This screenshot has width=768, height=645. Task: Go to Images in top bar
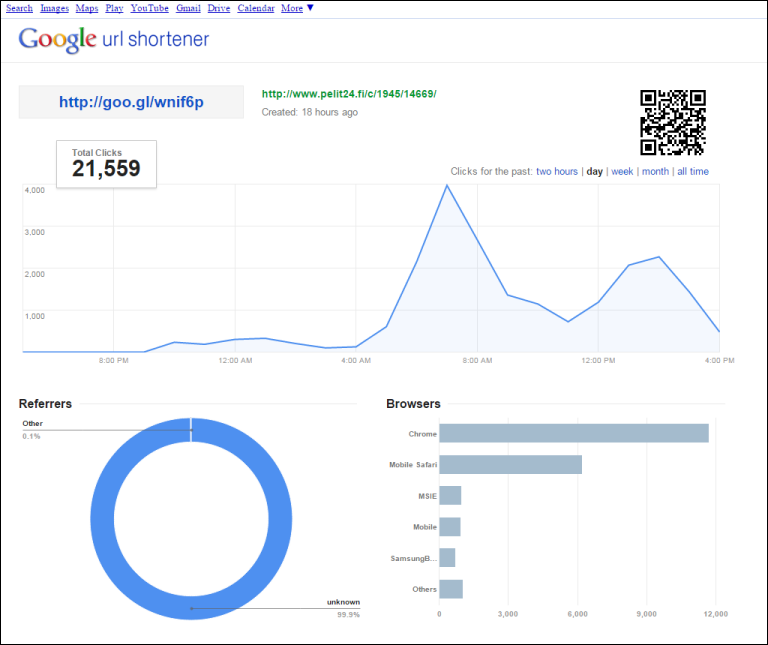tap(54, 8)
